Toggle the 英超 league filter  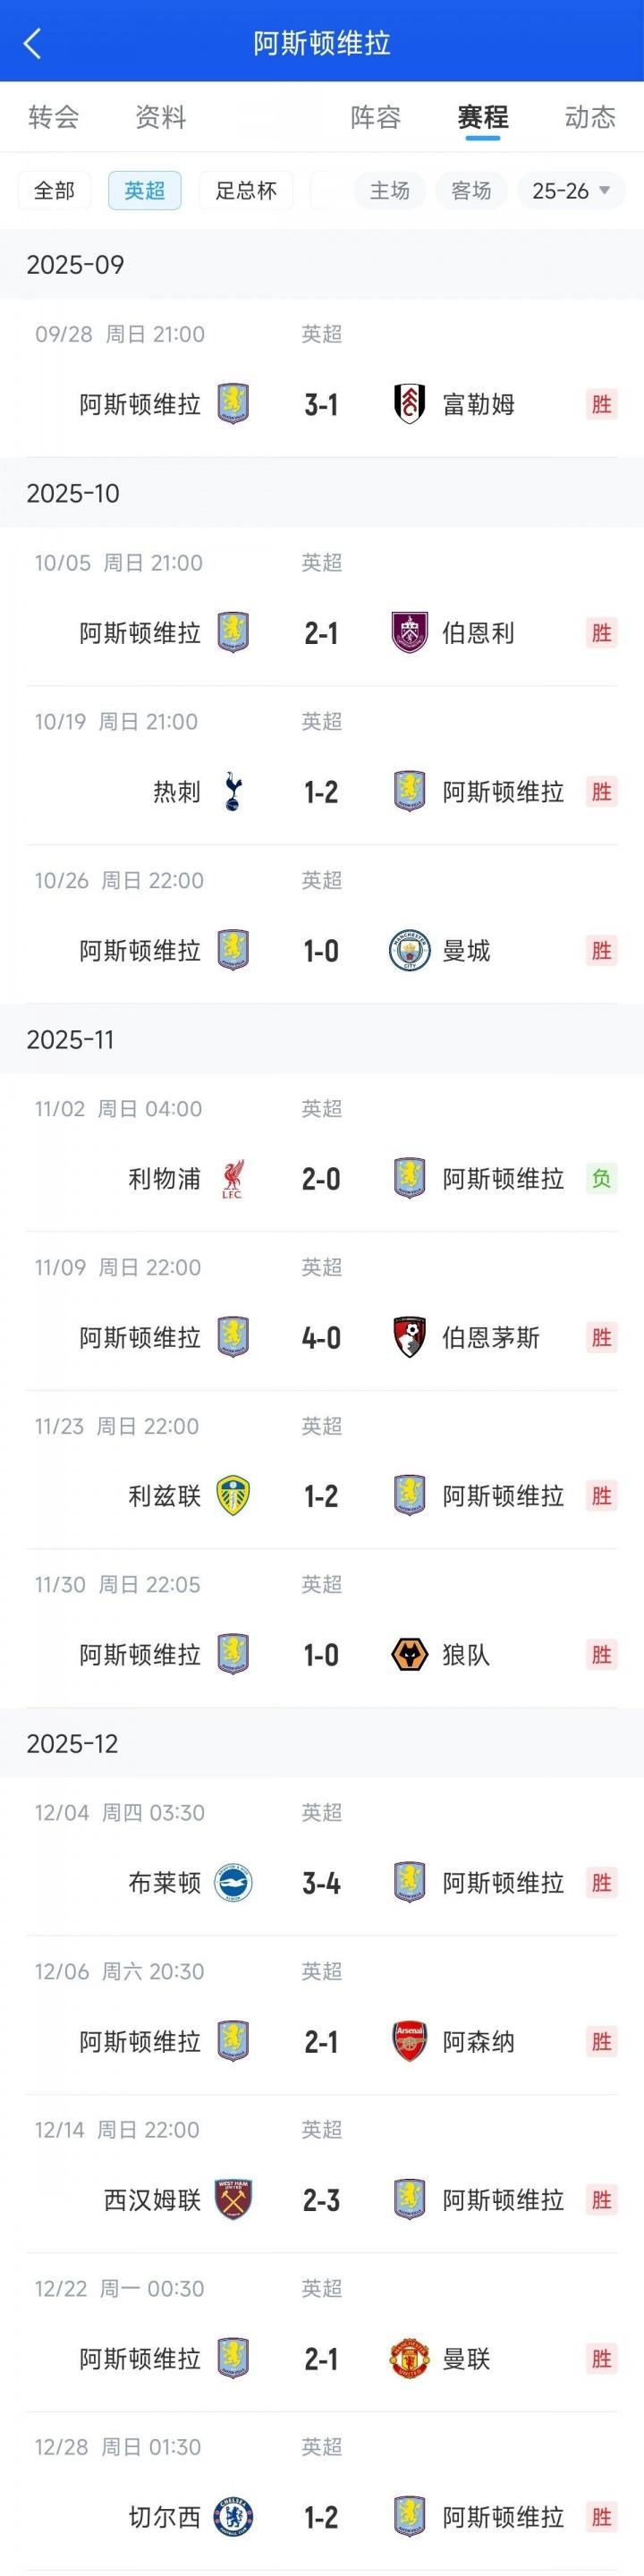[145, 191]
